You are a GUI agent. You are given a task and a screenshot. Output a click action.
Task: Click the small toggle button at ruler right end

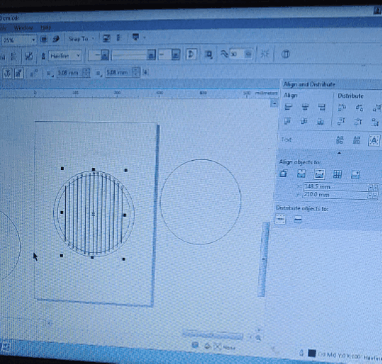tap(274, 103)
